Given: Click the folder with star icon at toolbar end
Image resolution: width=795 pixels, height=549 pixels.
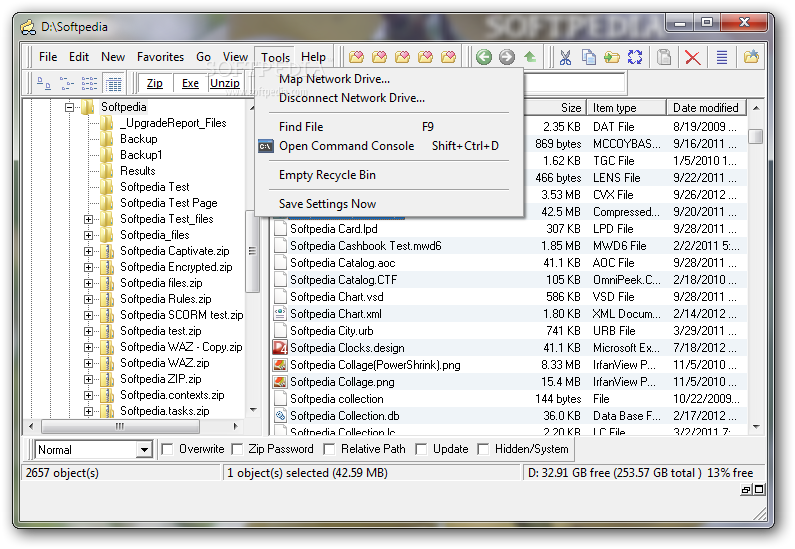Looking at the screenshot, I should 751,57.
